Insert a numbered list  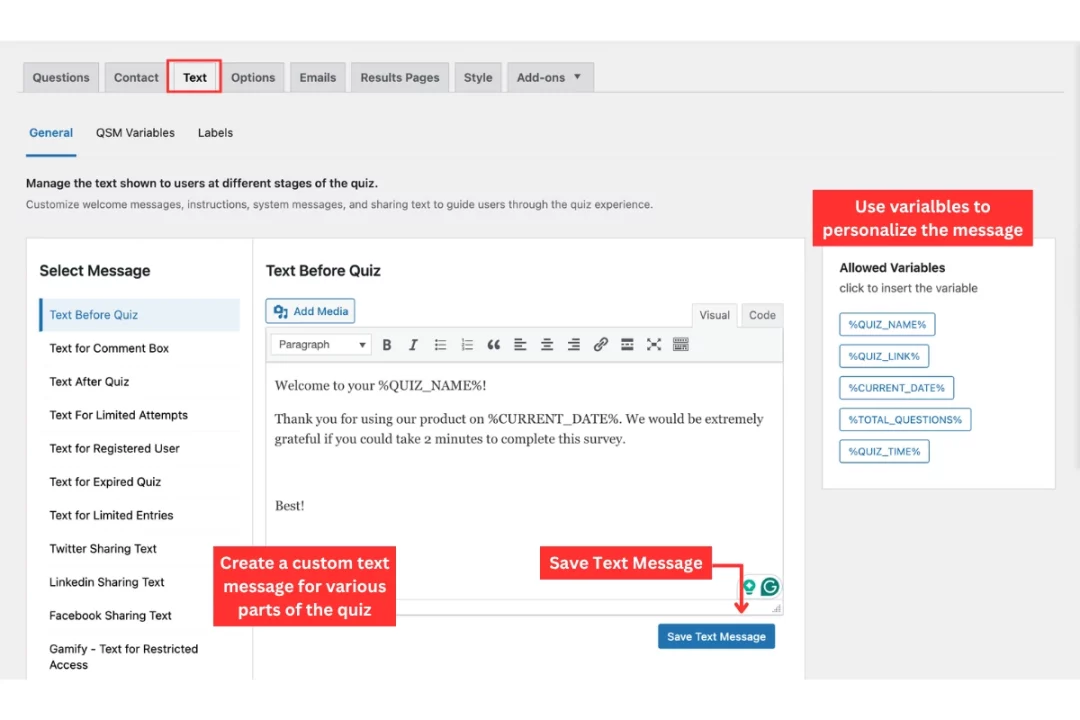point(466,344)
